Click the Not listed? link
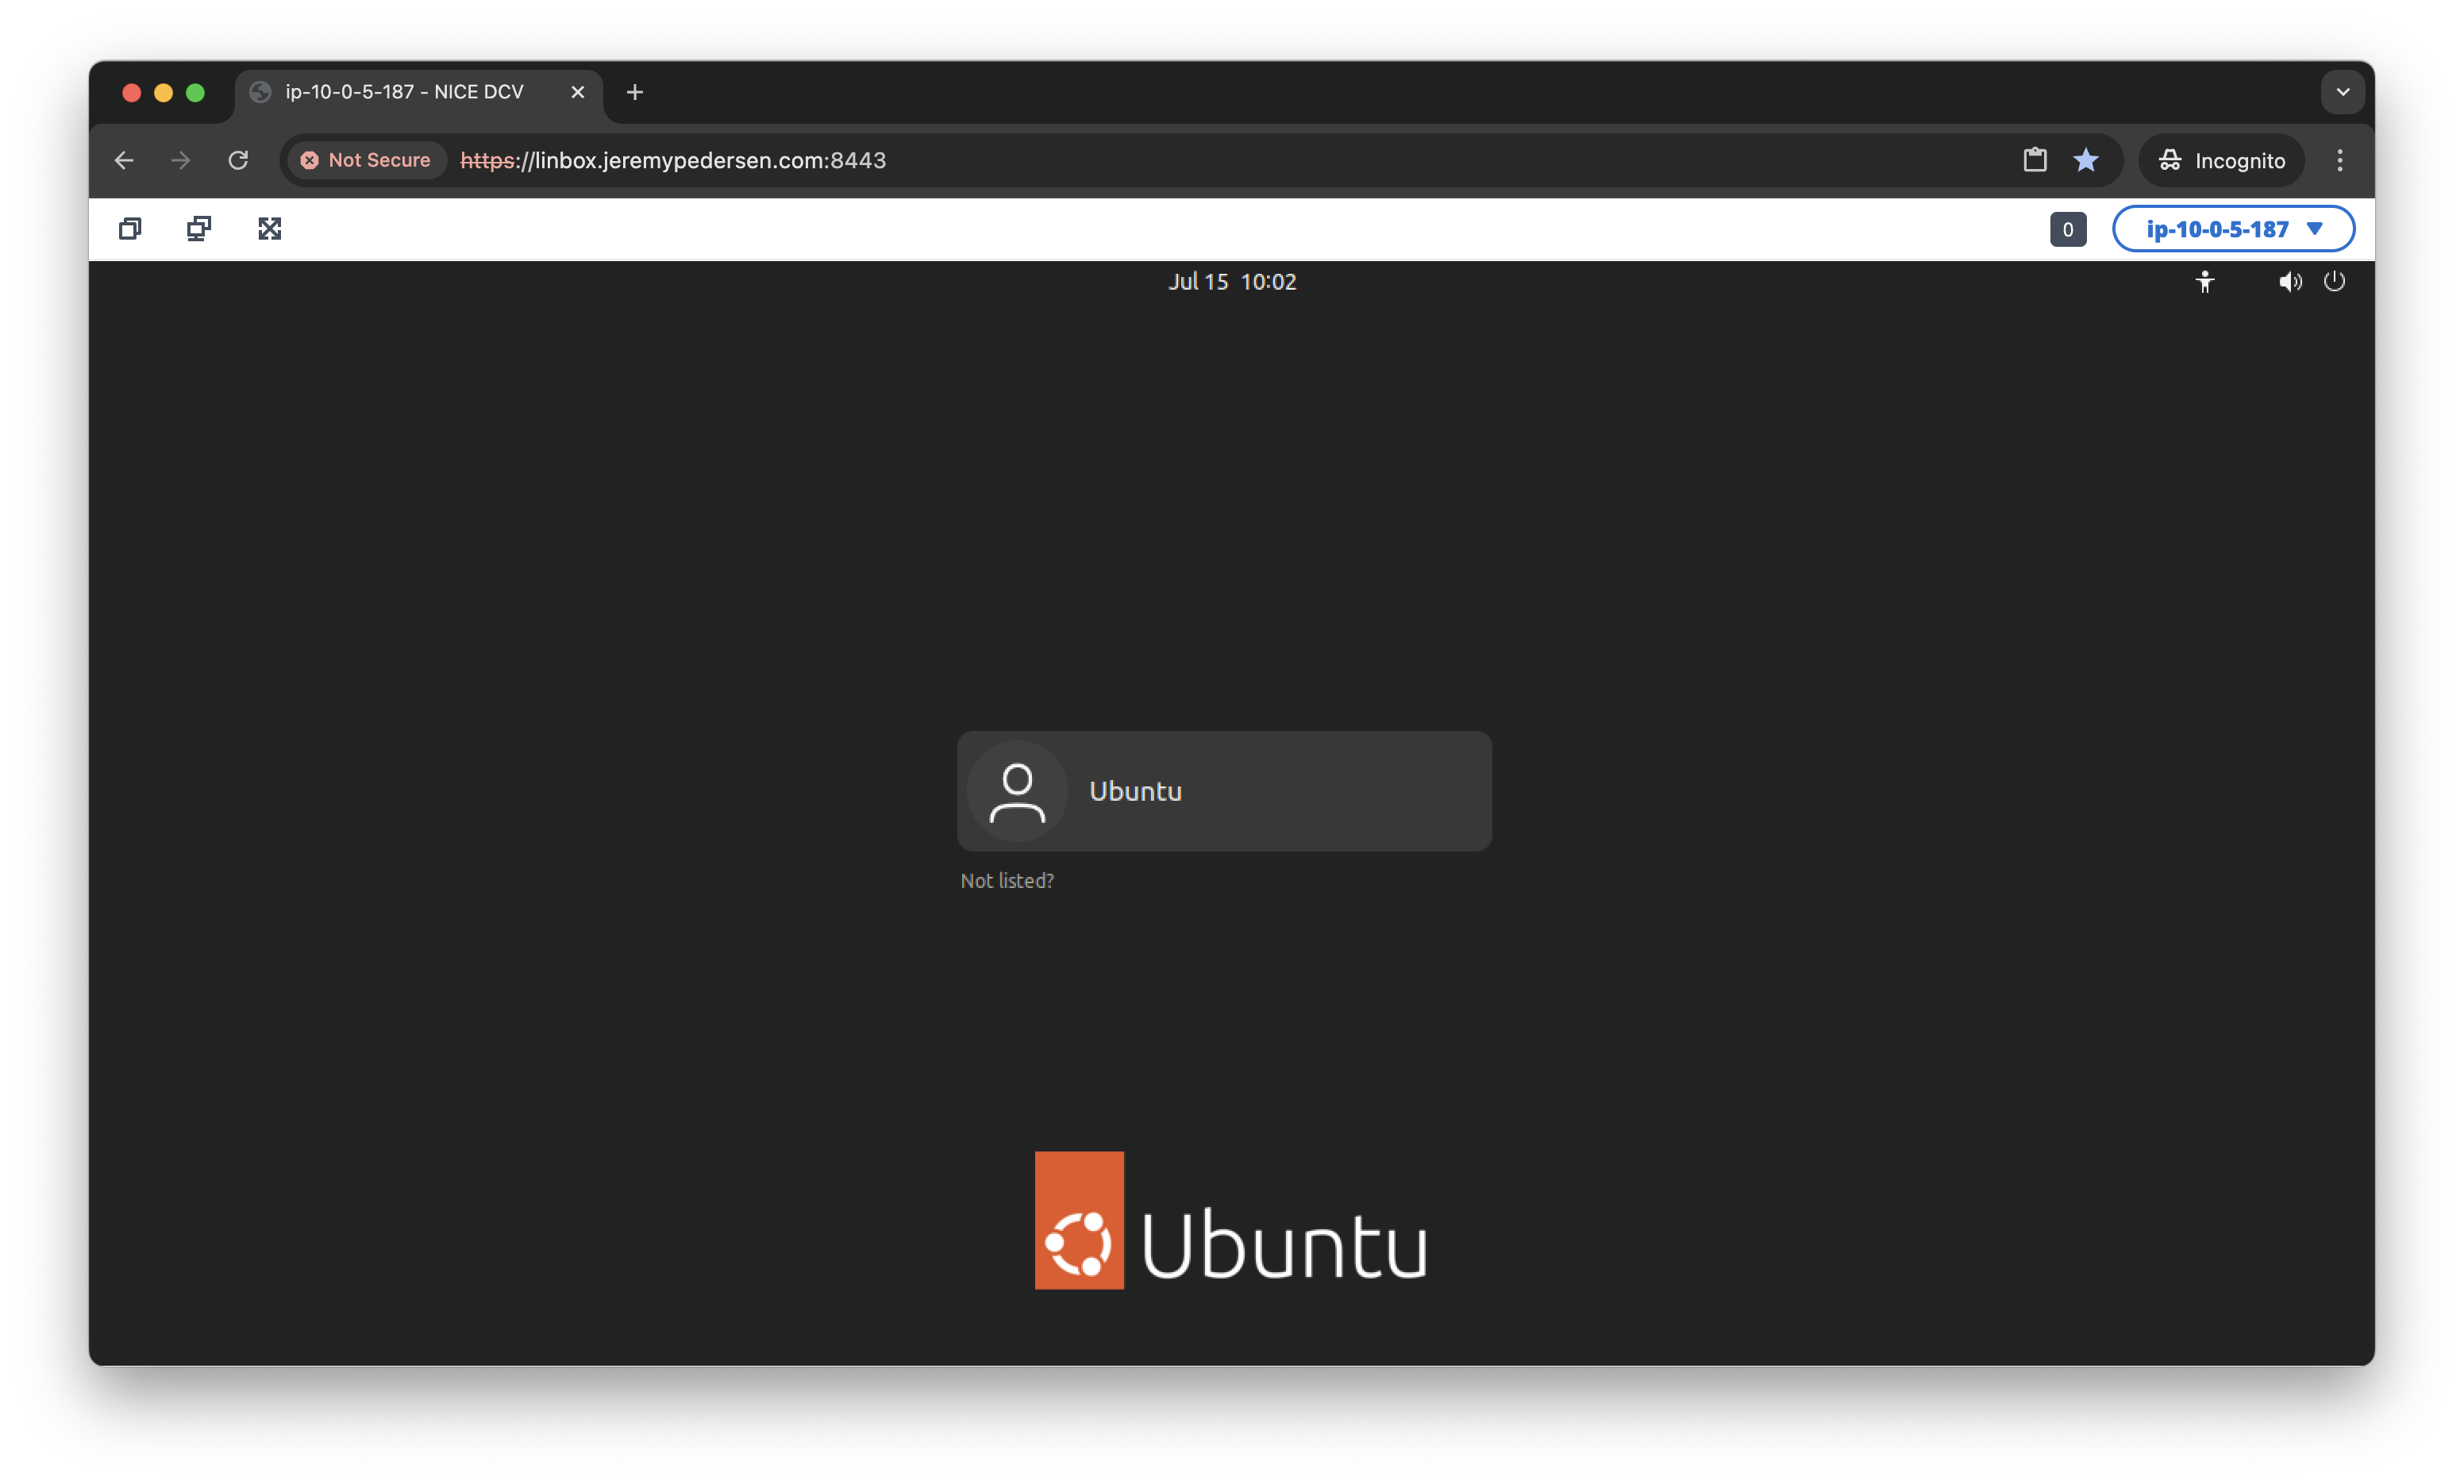This screenshot has width=2464, height=1484. [x=1007, y=880]
